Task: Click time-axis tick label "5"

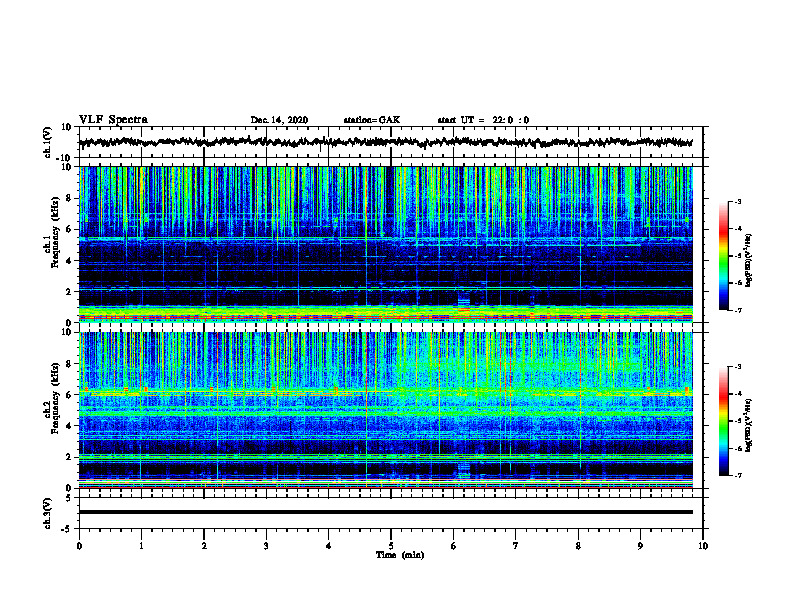Action: 391,546
